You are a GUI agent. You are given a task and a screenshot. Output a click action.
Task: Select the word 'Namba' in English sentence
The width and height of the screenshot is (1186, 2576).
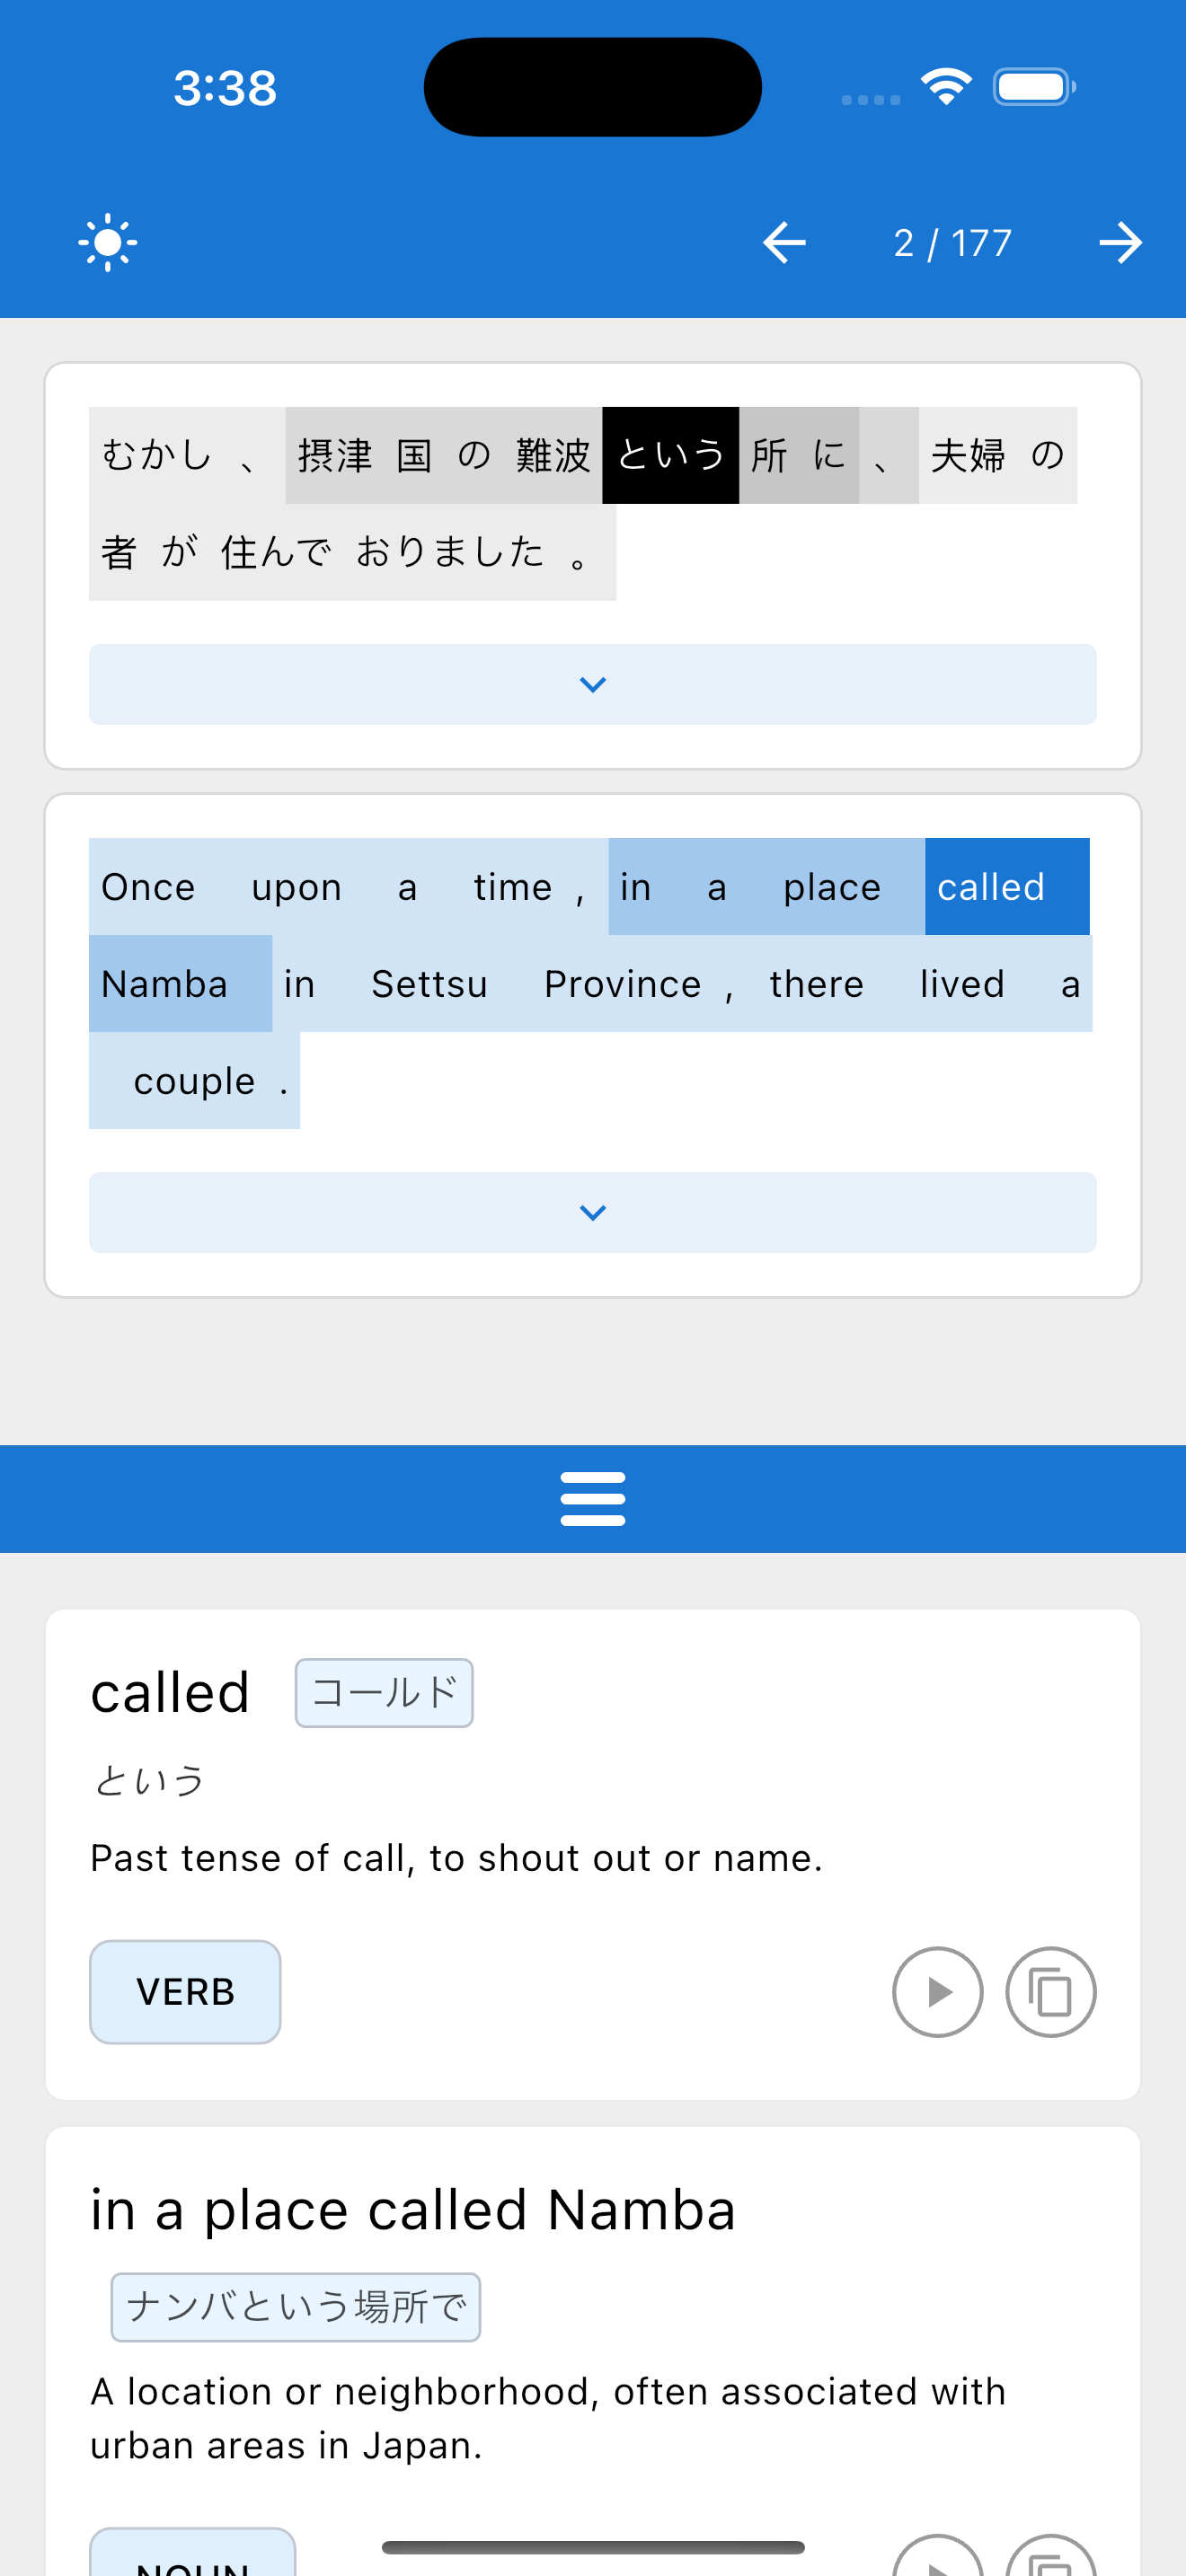[x=165, y=984]
